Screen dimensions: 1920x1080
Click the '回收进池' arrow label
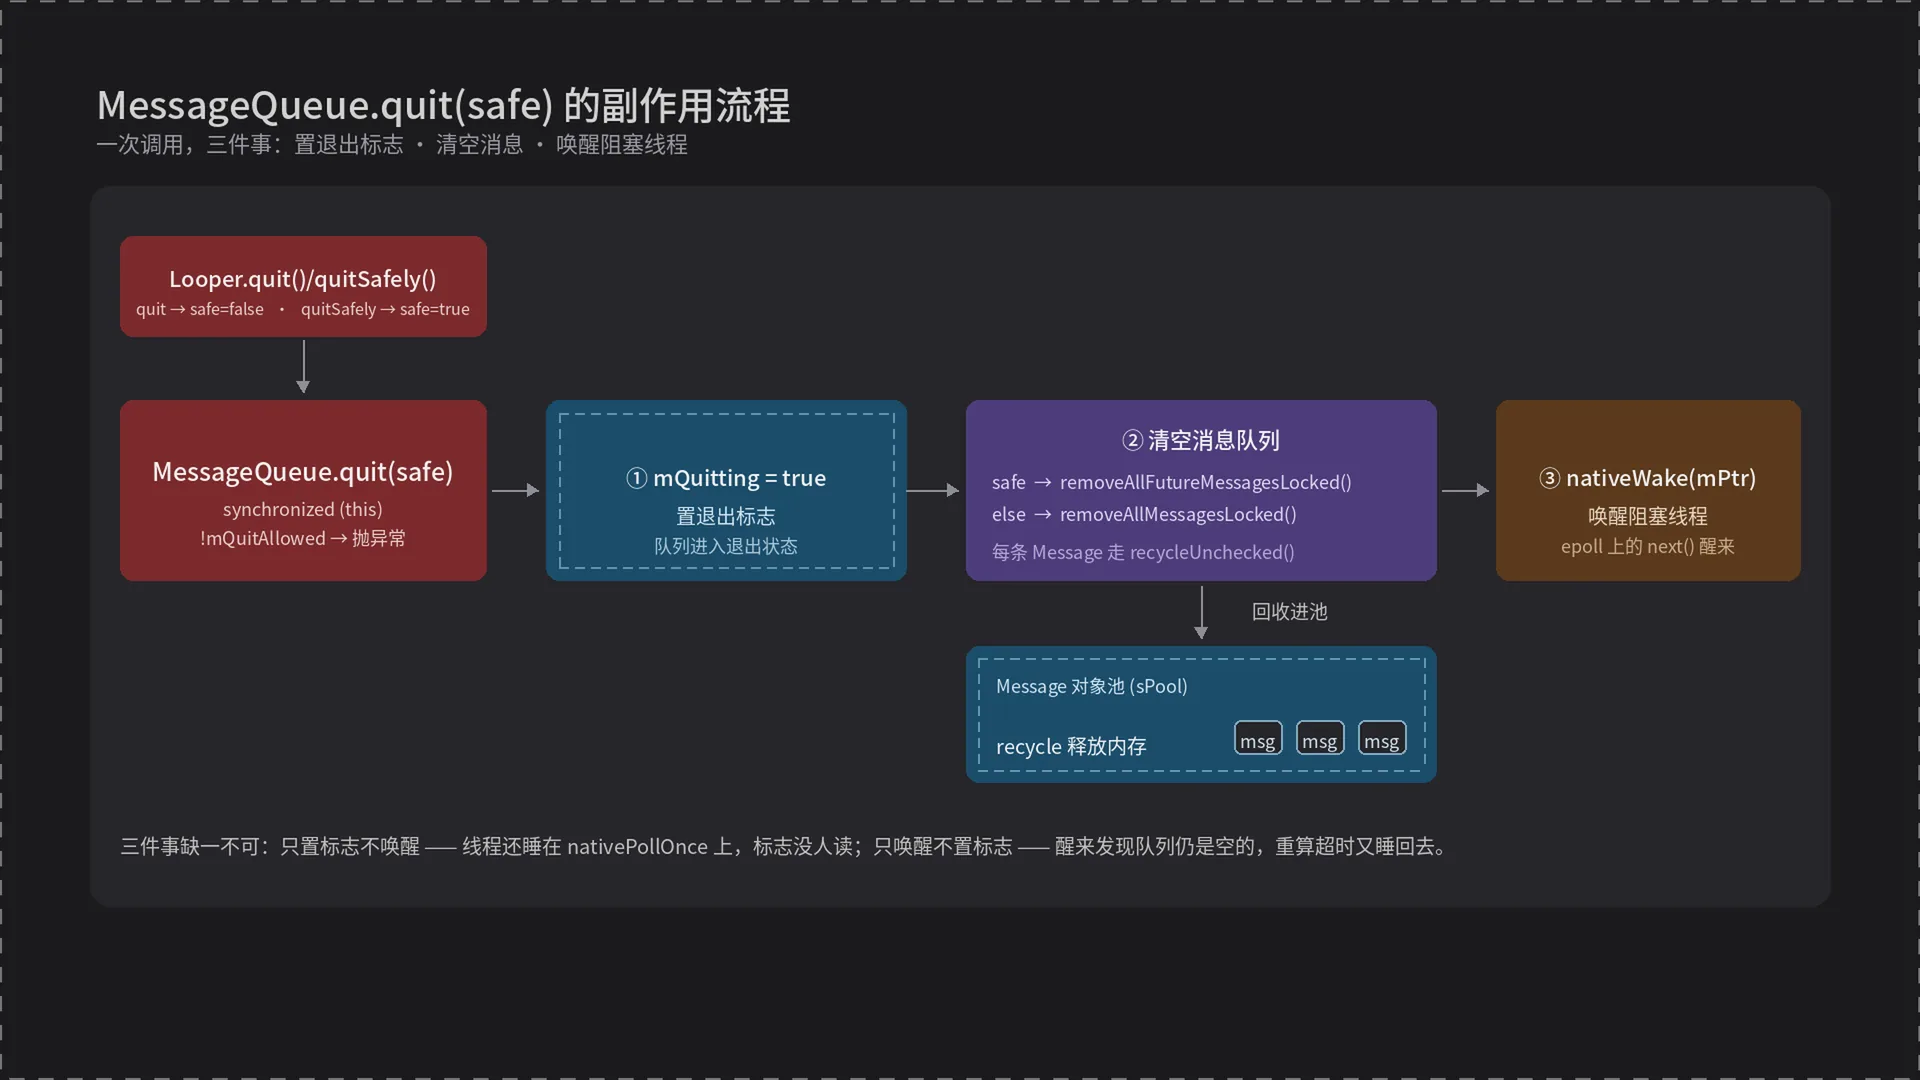tap(1290, 612)
